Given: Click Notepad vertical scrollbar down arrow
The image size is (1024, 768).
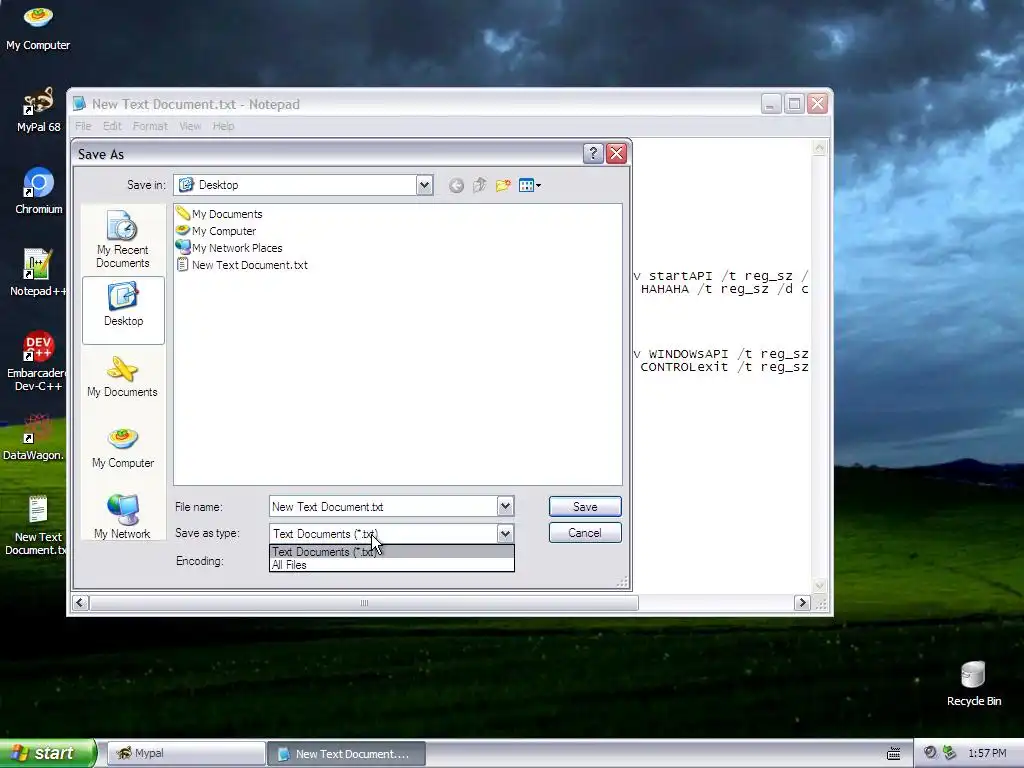Looking at the screenshot, I should (x=820, y=586).
